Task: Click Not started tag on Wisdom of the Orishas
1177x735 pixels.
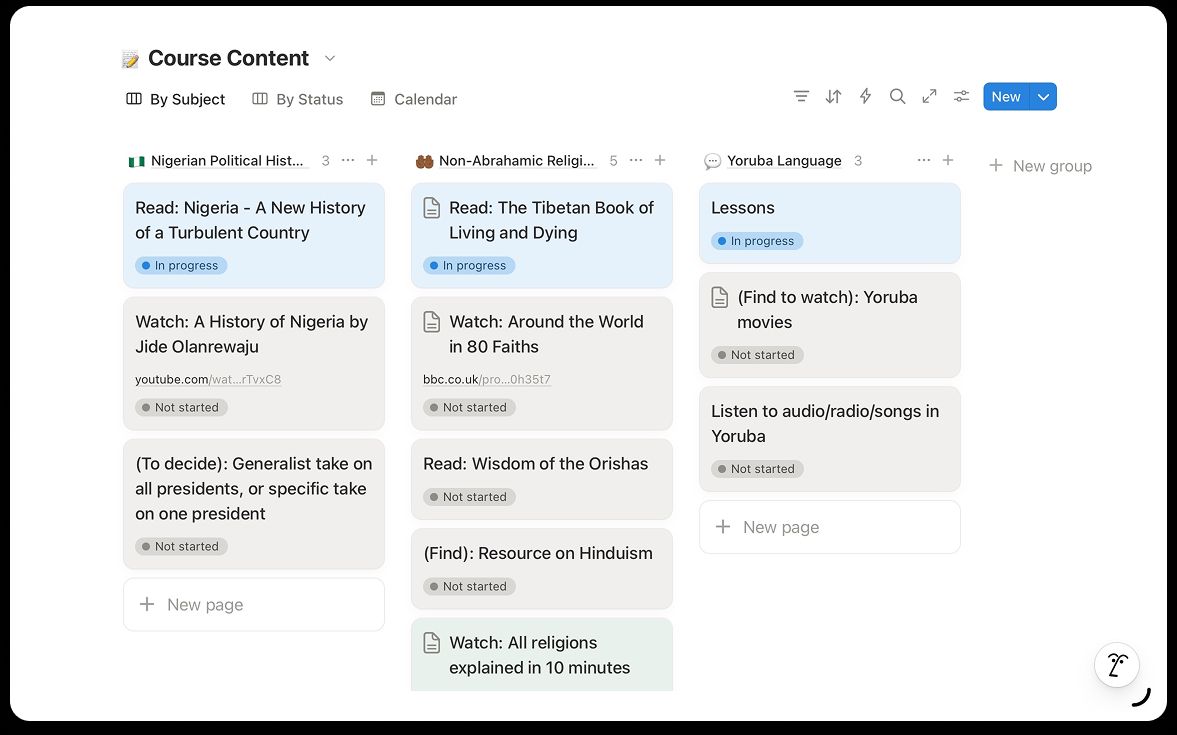Action: [469, 496]
